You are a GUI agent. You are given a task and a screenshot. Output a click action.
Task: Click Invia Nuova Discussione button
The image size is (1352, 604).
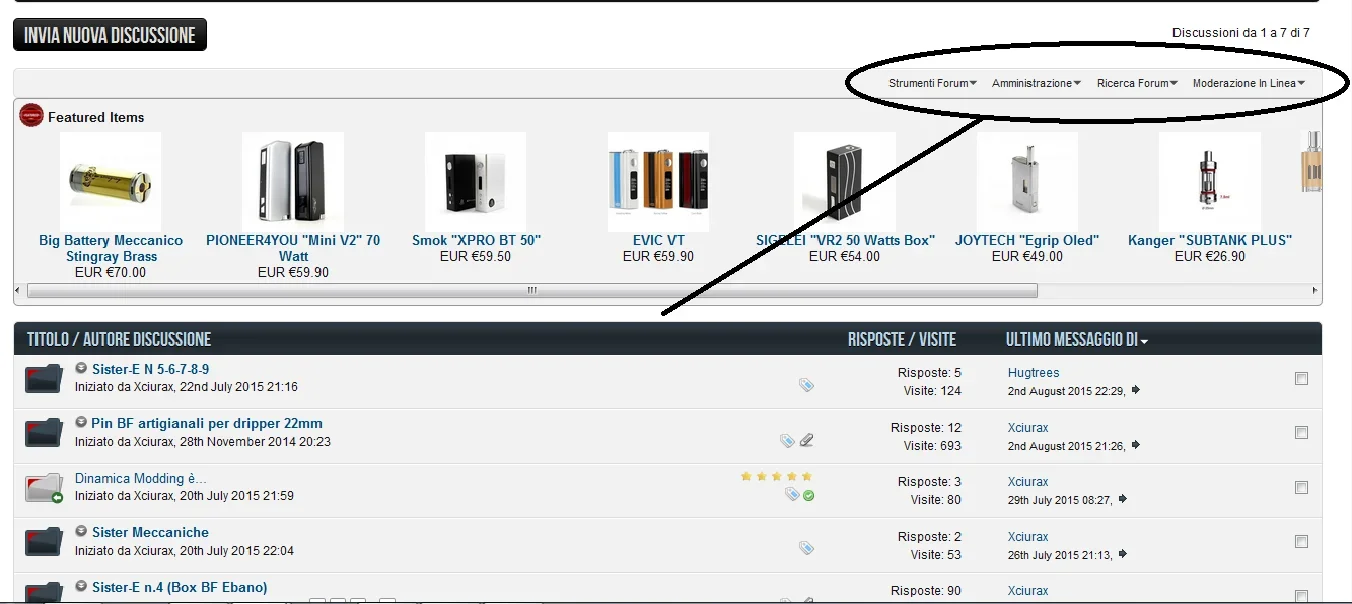point(110,35)
